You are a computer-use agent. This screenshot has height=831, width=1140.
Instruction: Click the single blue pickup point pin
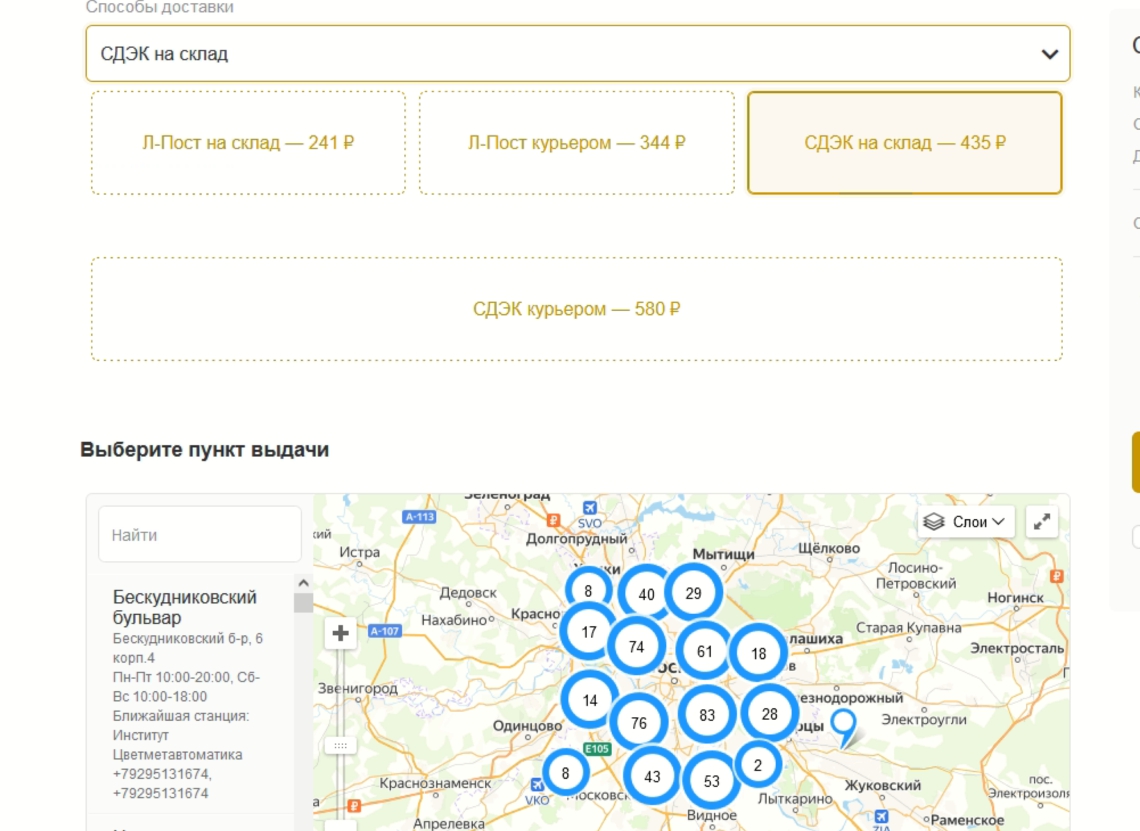tap(845, 725)
